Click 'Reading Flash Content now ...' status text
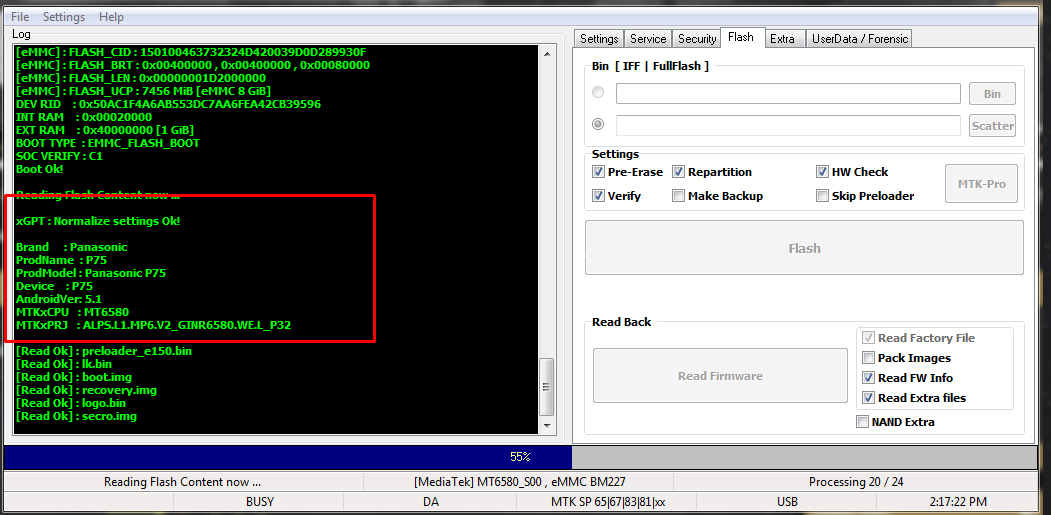 pos(182,481)
